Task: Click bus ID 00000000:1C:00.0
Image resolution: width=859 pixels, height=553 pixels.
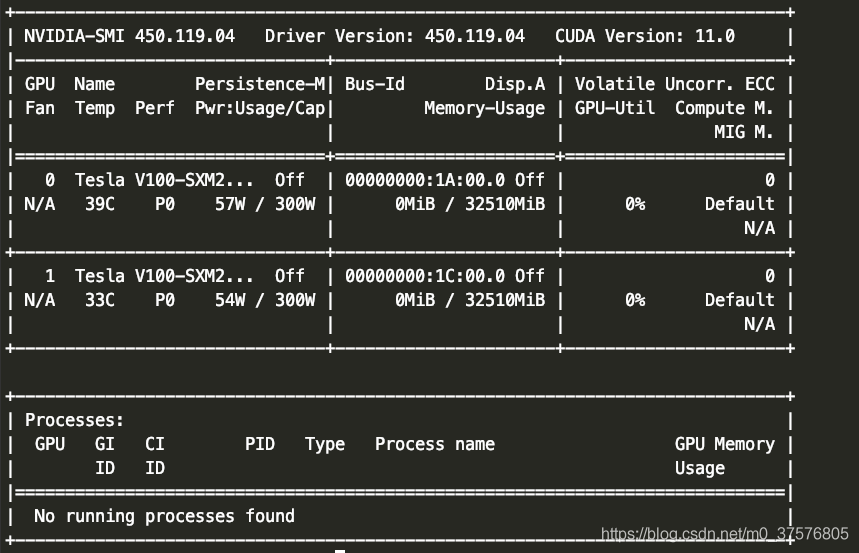Action: [x=425, y=276]
